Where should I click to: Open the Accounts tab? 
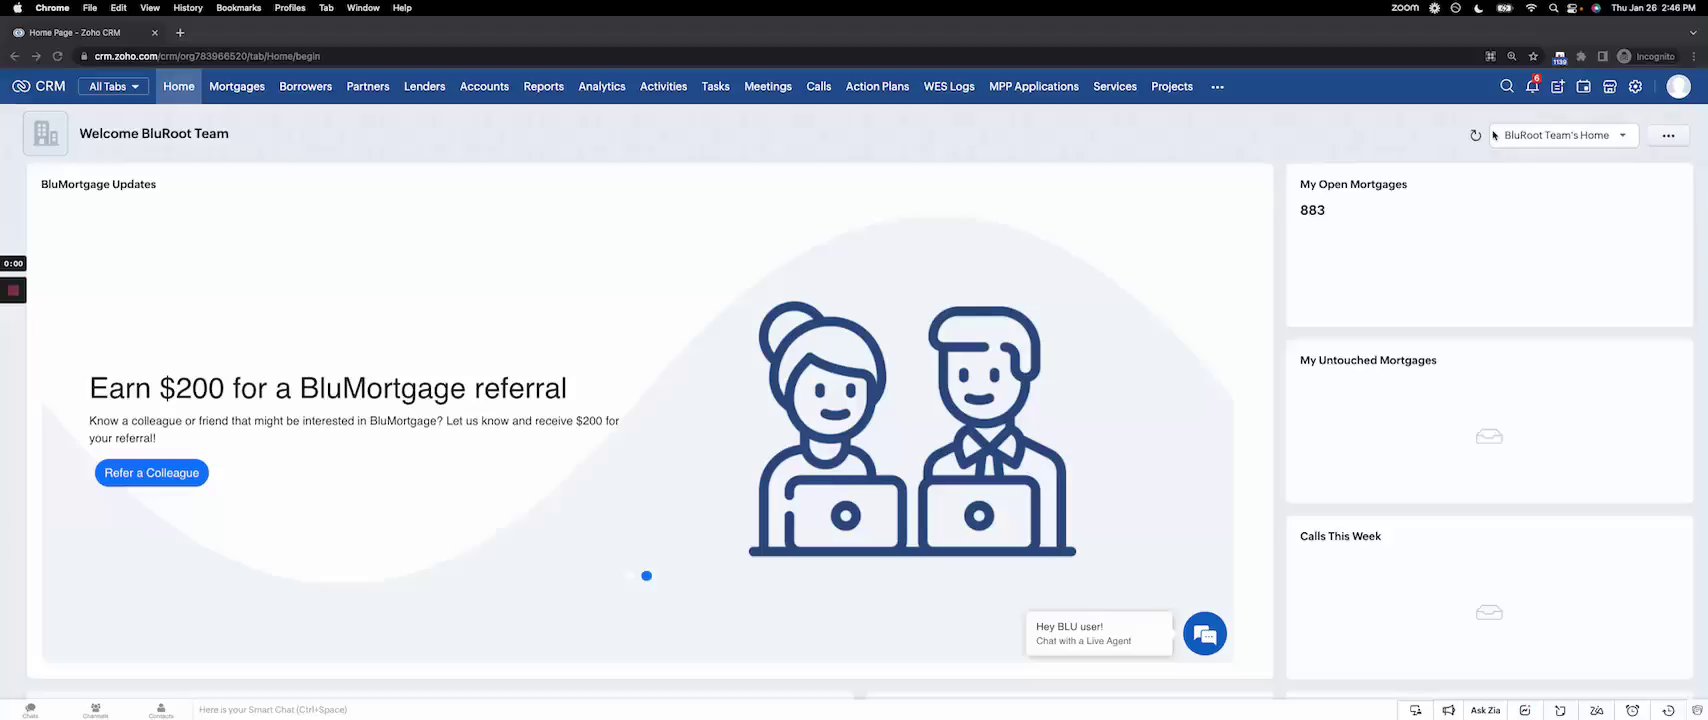(484, 87)
